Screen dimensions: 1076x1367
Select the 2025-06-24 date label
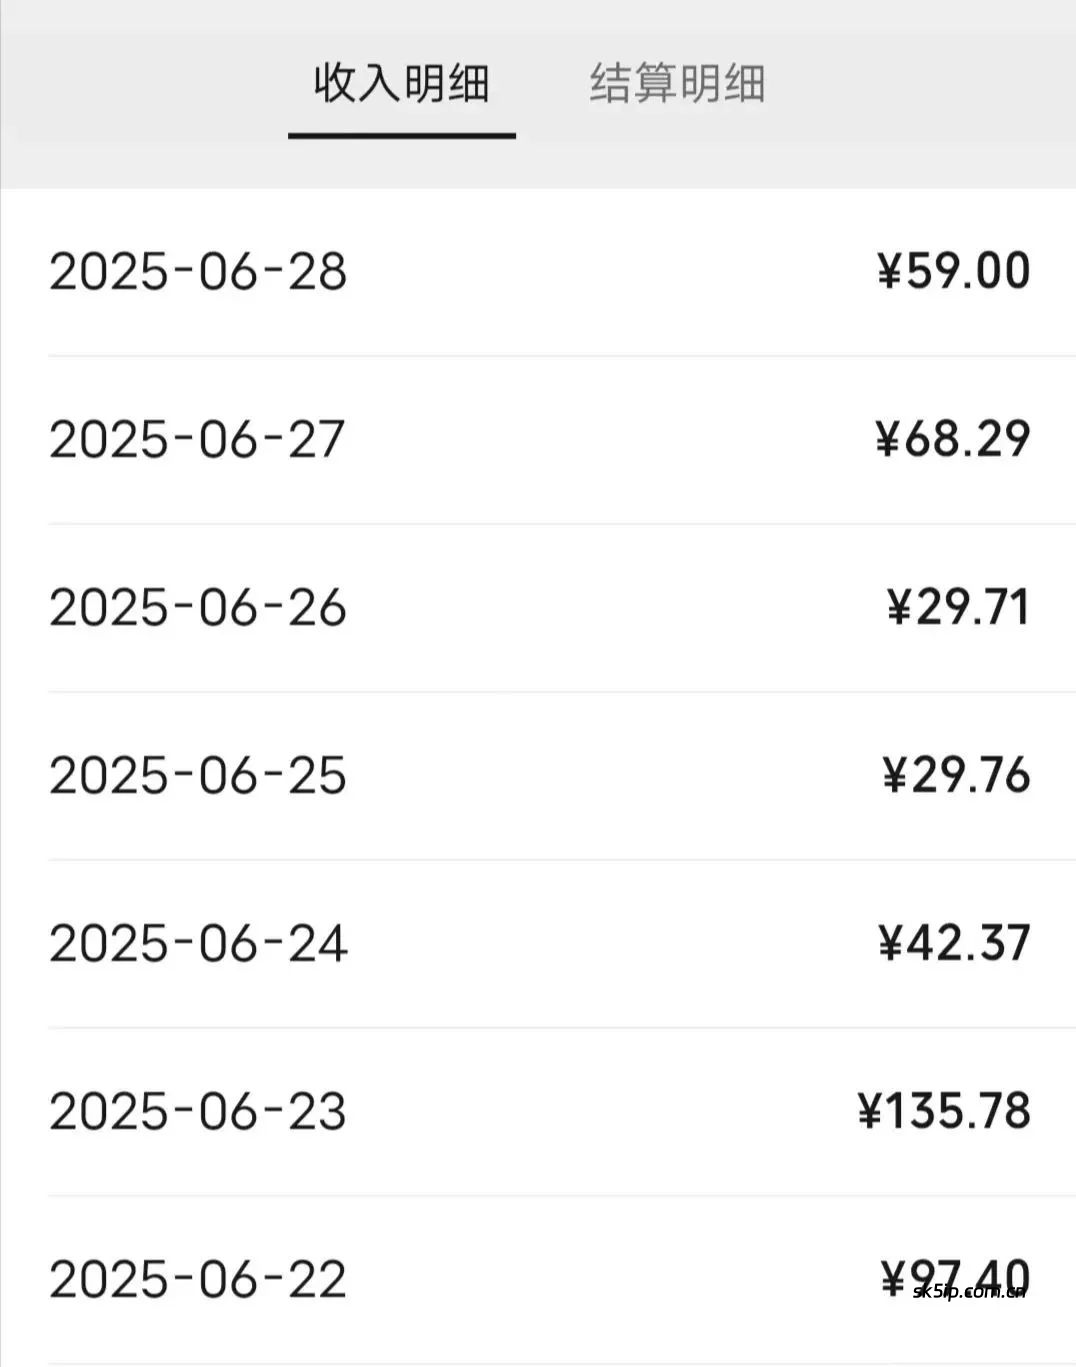click(198, 944)
